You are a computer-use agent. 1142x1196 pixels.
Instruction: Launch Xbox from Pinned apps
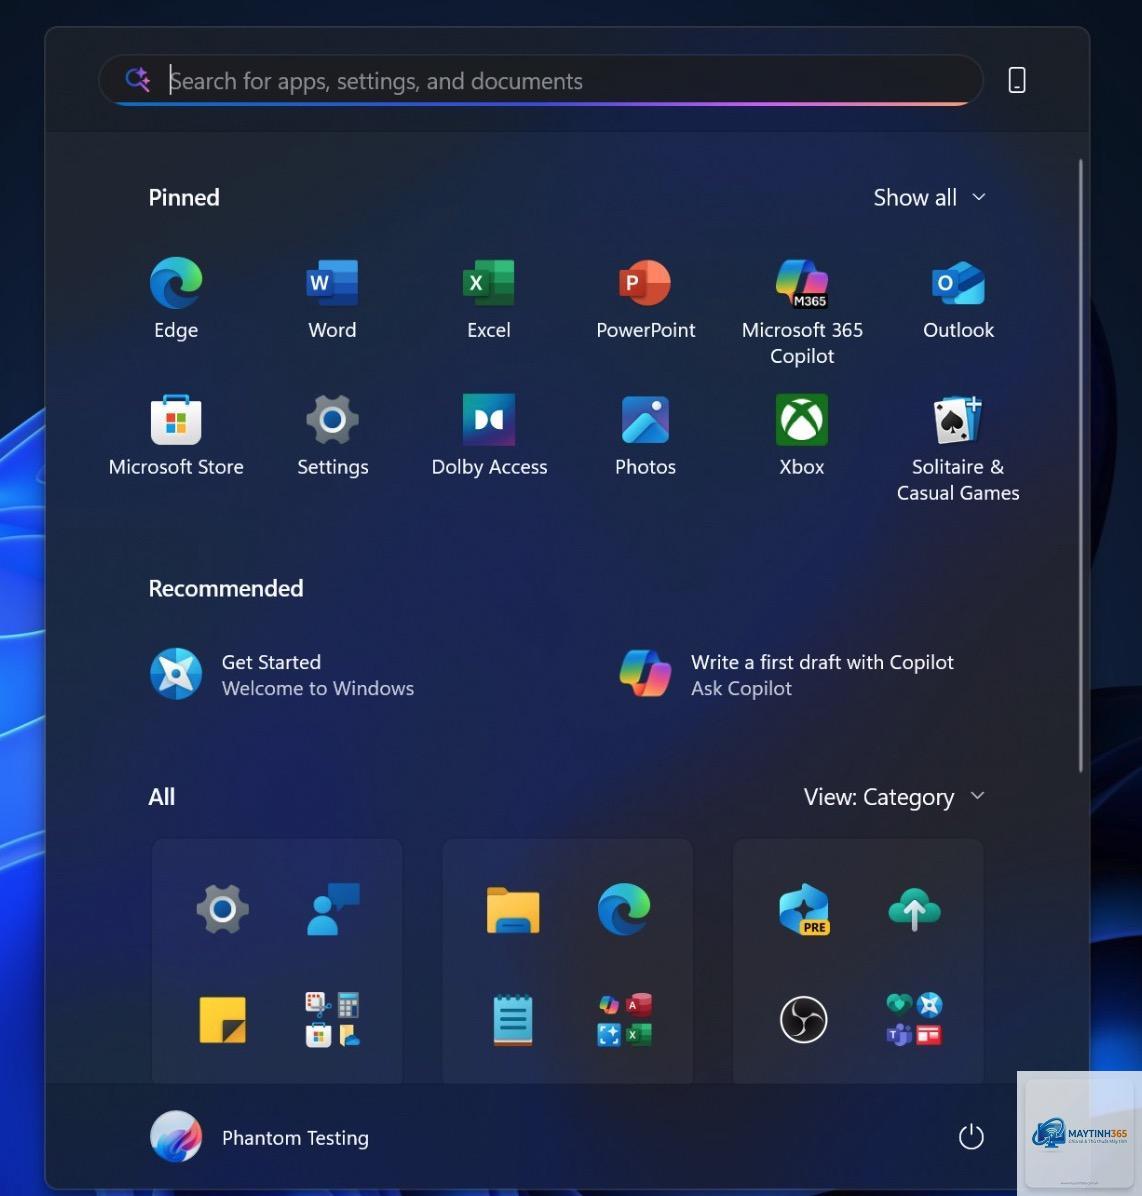tap(802, 436)
